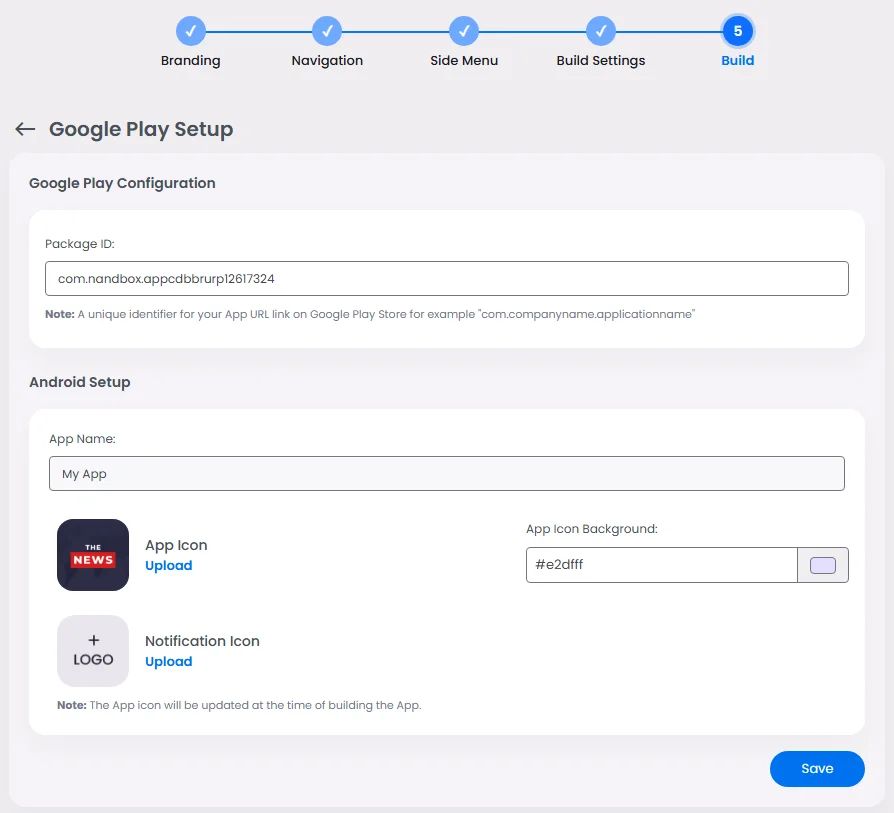Image resolution: width=894 pixels, height=813 pixels.
Task: Click the Package ID input field
Action: 446,278
